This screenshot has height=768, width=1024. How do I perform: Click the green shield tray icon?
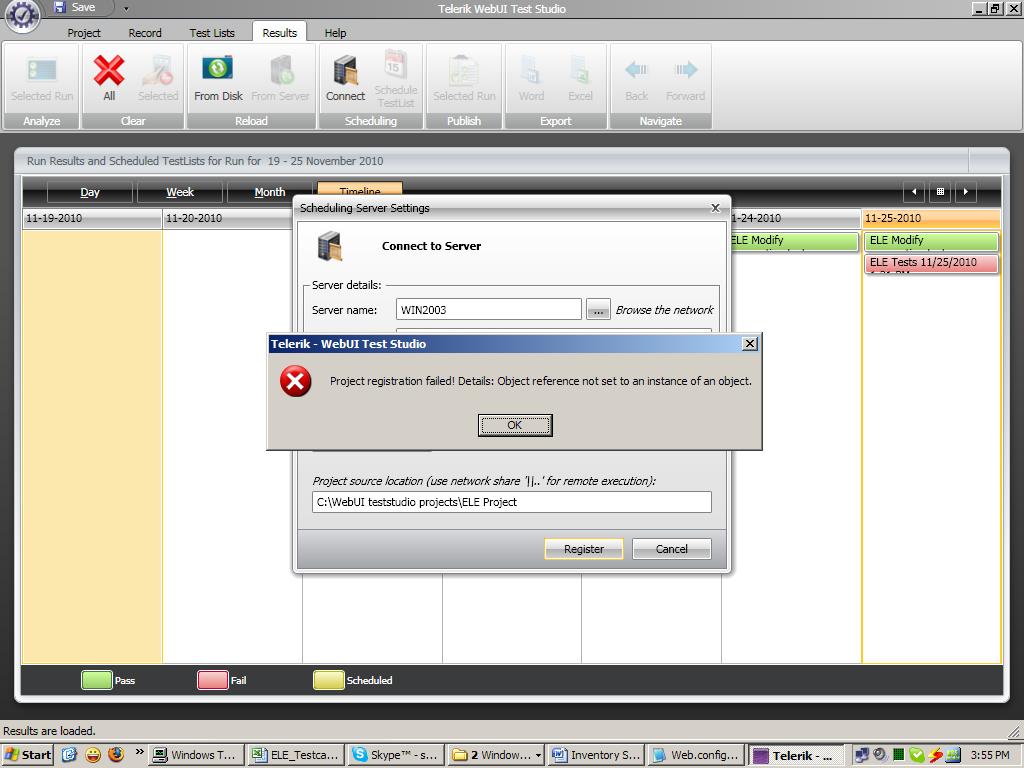click(x=917, y=755)
